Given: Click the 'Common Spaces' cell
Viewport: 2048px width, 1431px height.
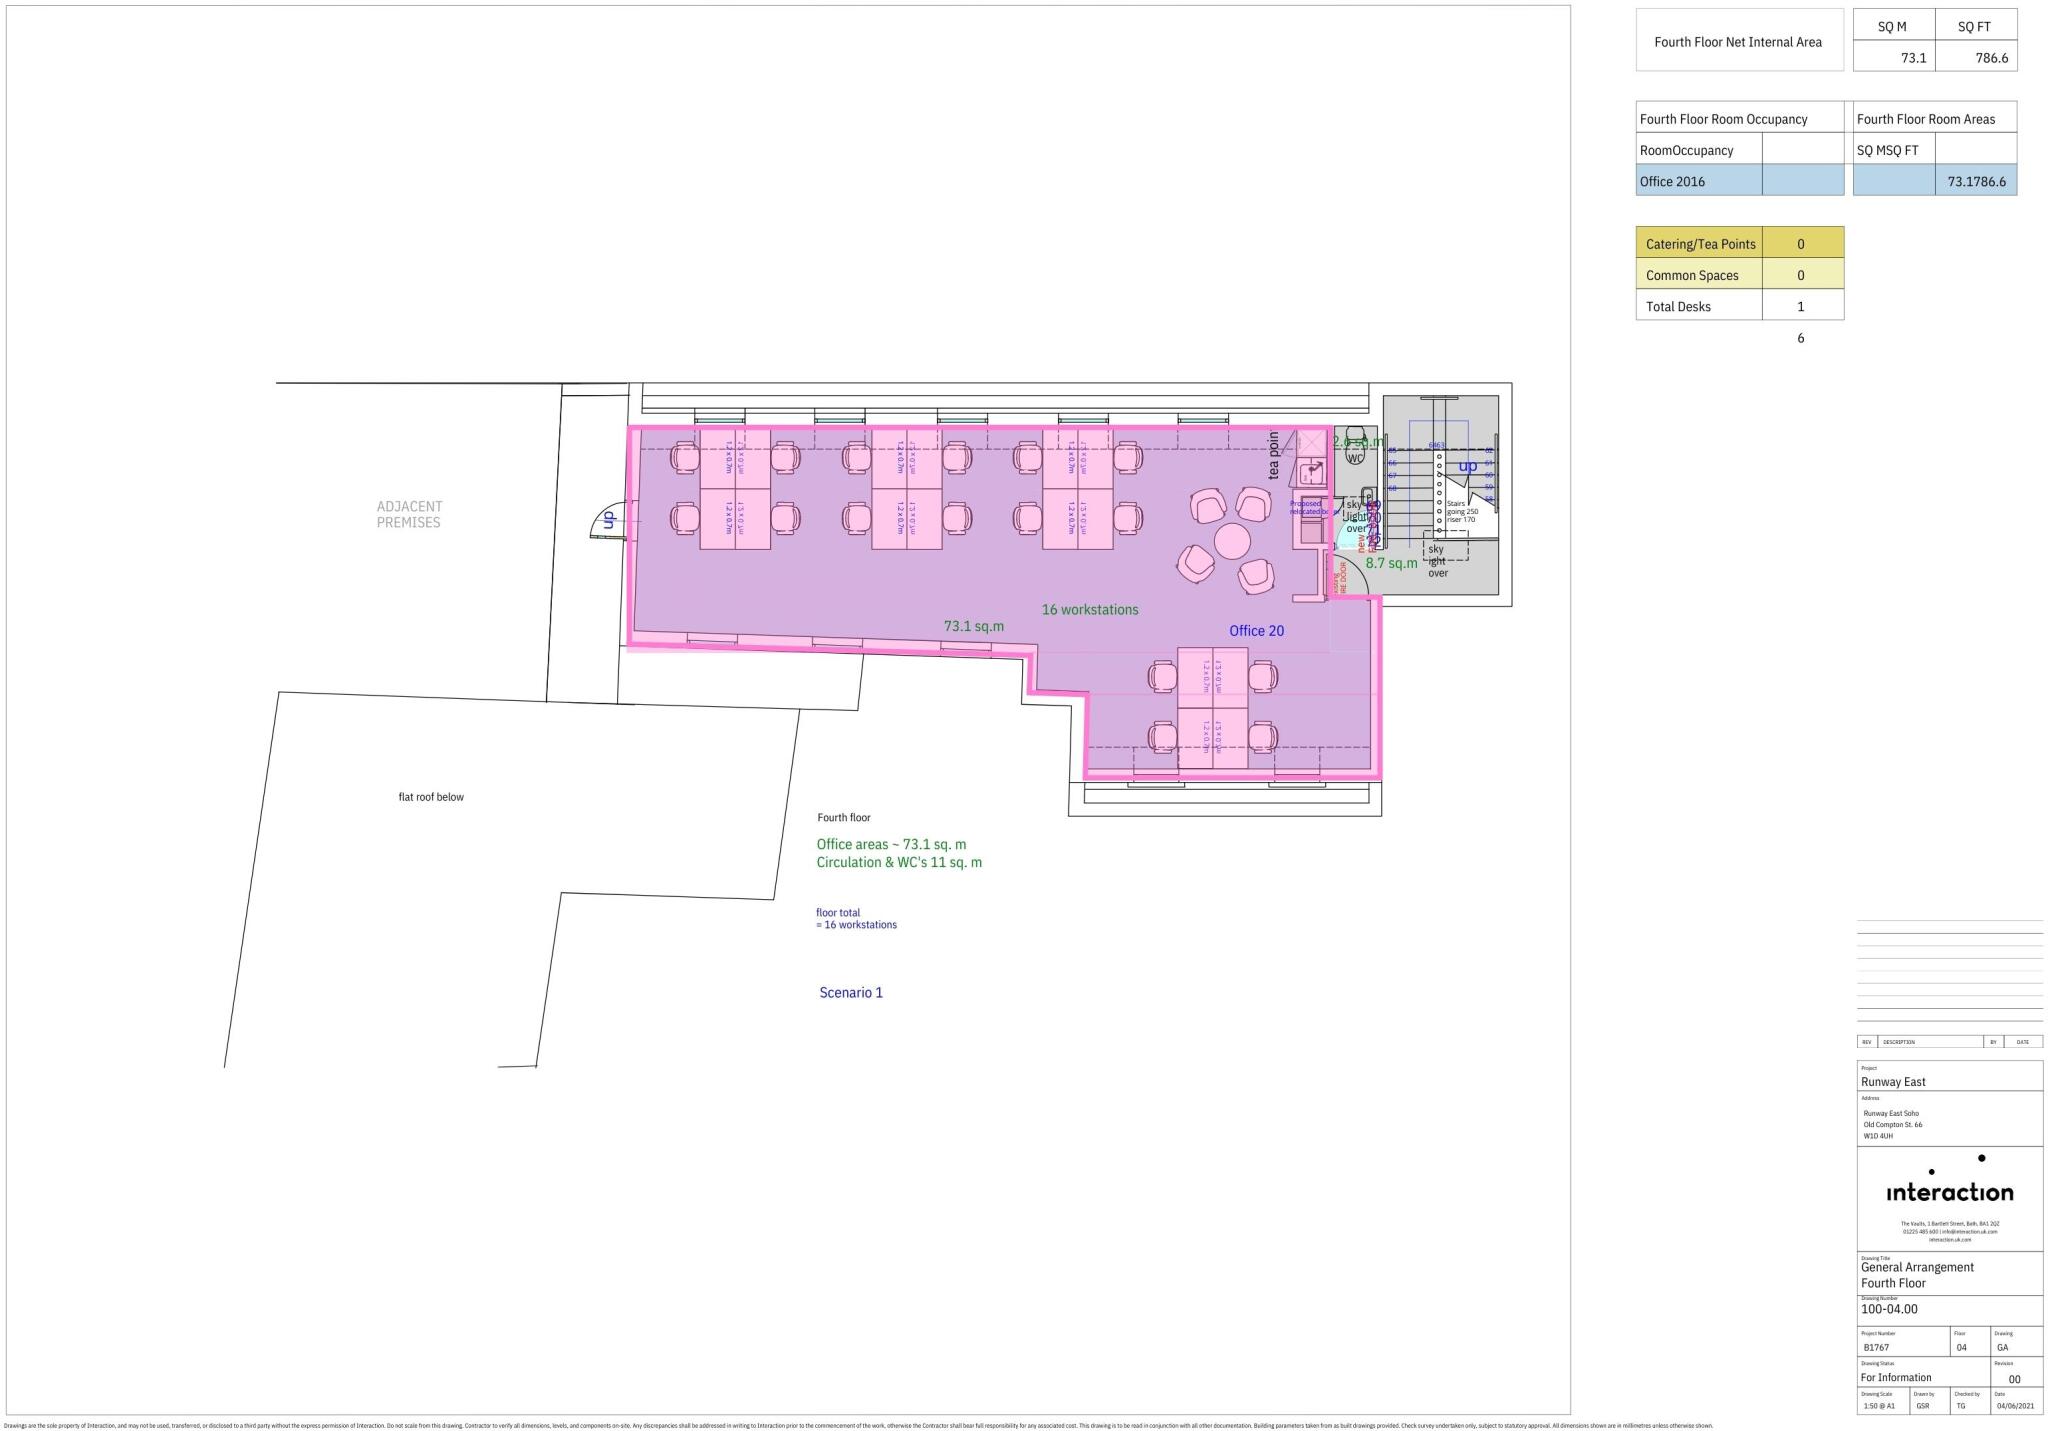Looking at the screenshot, I should [1699, 274].
